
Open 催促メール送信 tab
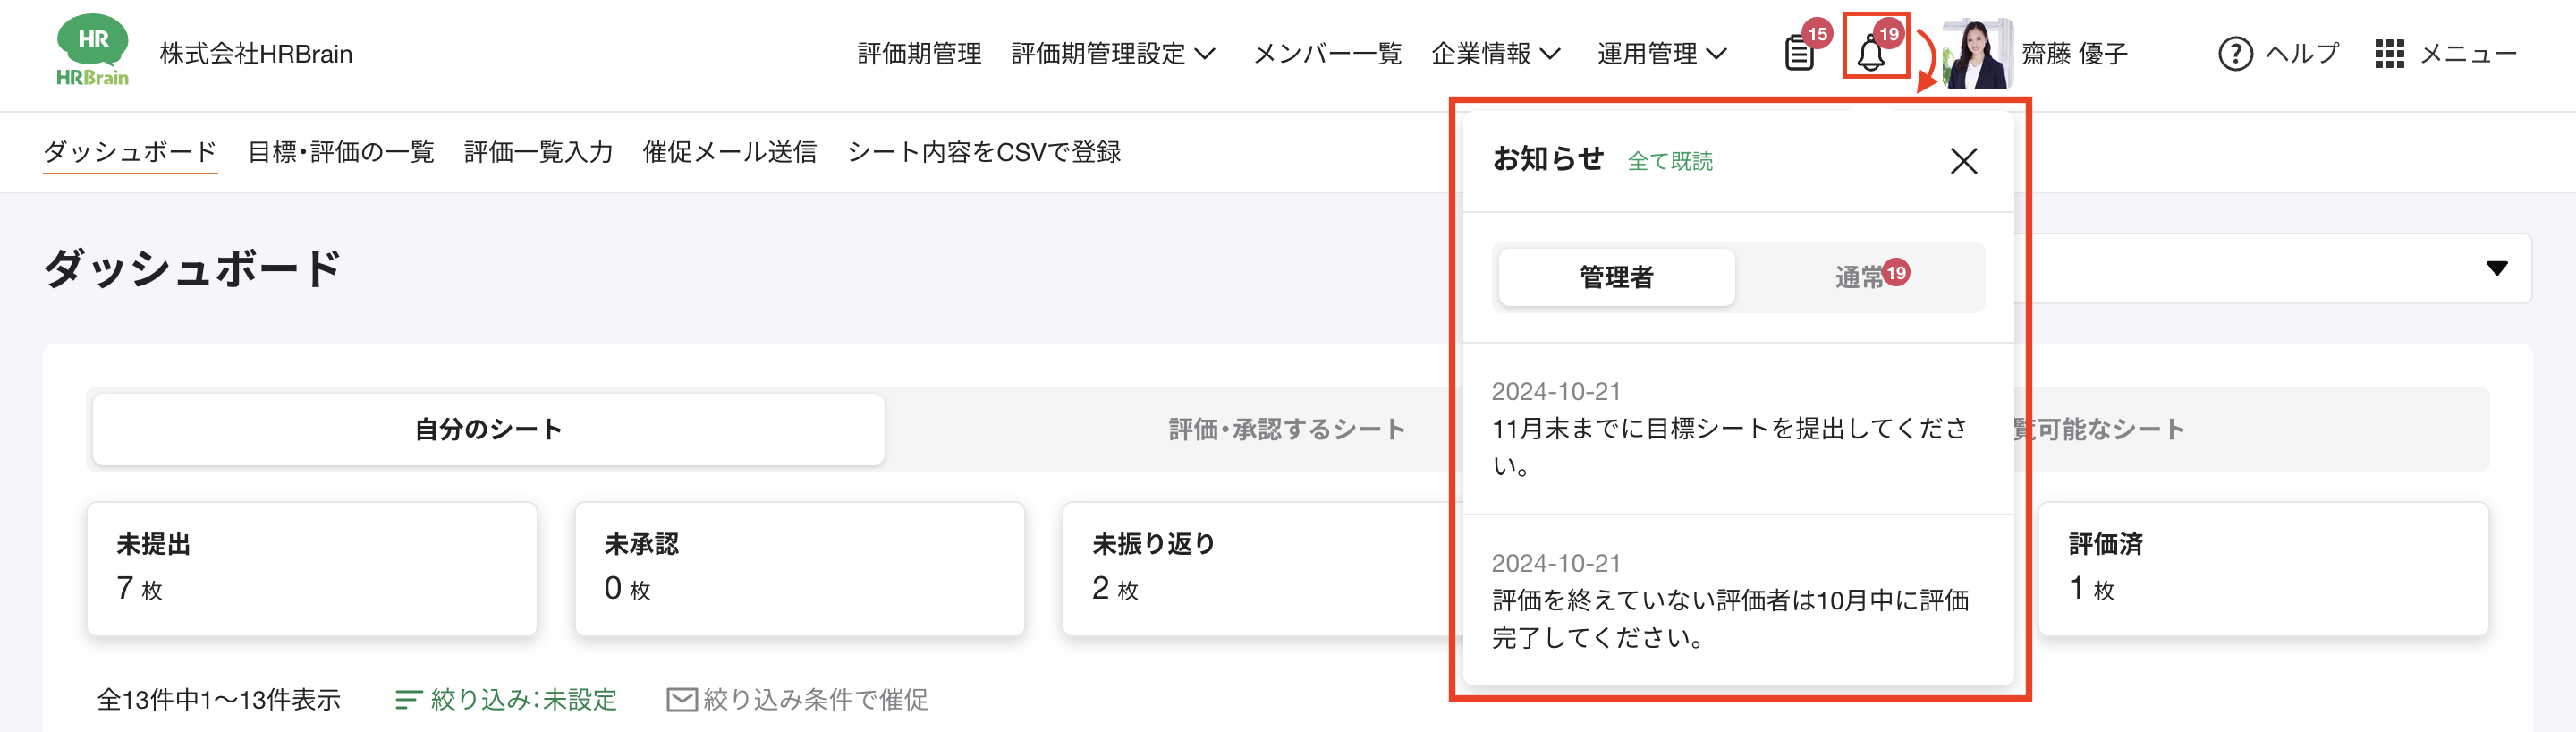tap(729, 152)
